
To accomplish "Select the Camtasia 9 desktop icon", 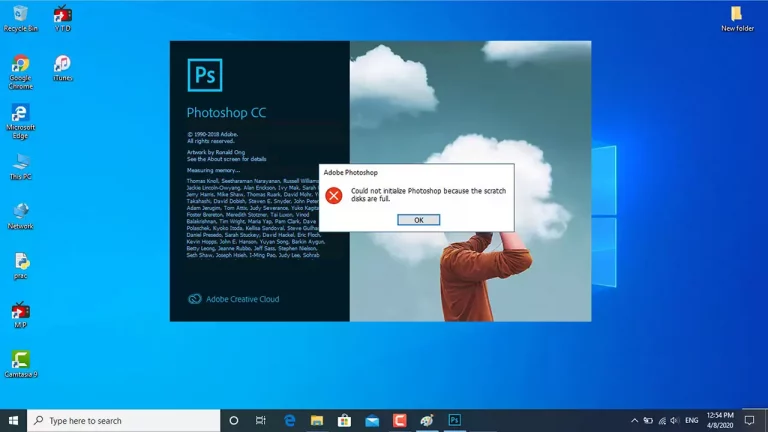I will 21,364.
